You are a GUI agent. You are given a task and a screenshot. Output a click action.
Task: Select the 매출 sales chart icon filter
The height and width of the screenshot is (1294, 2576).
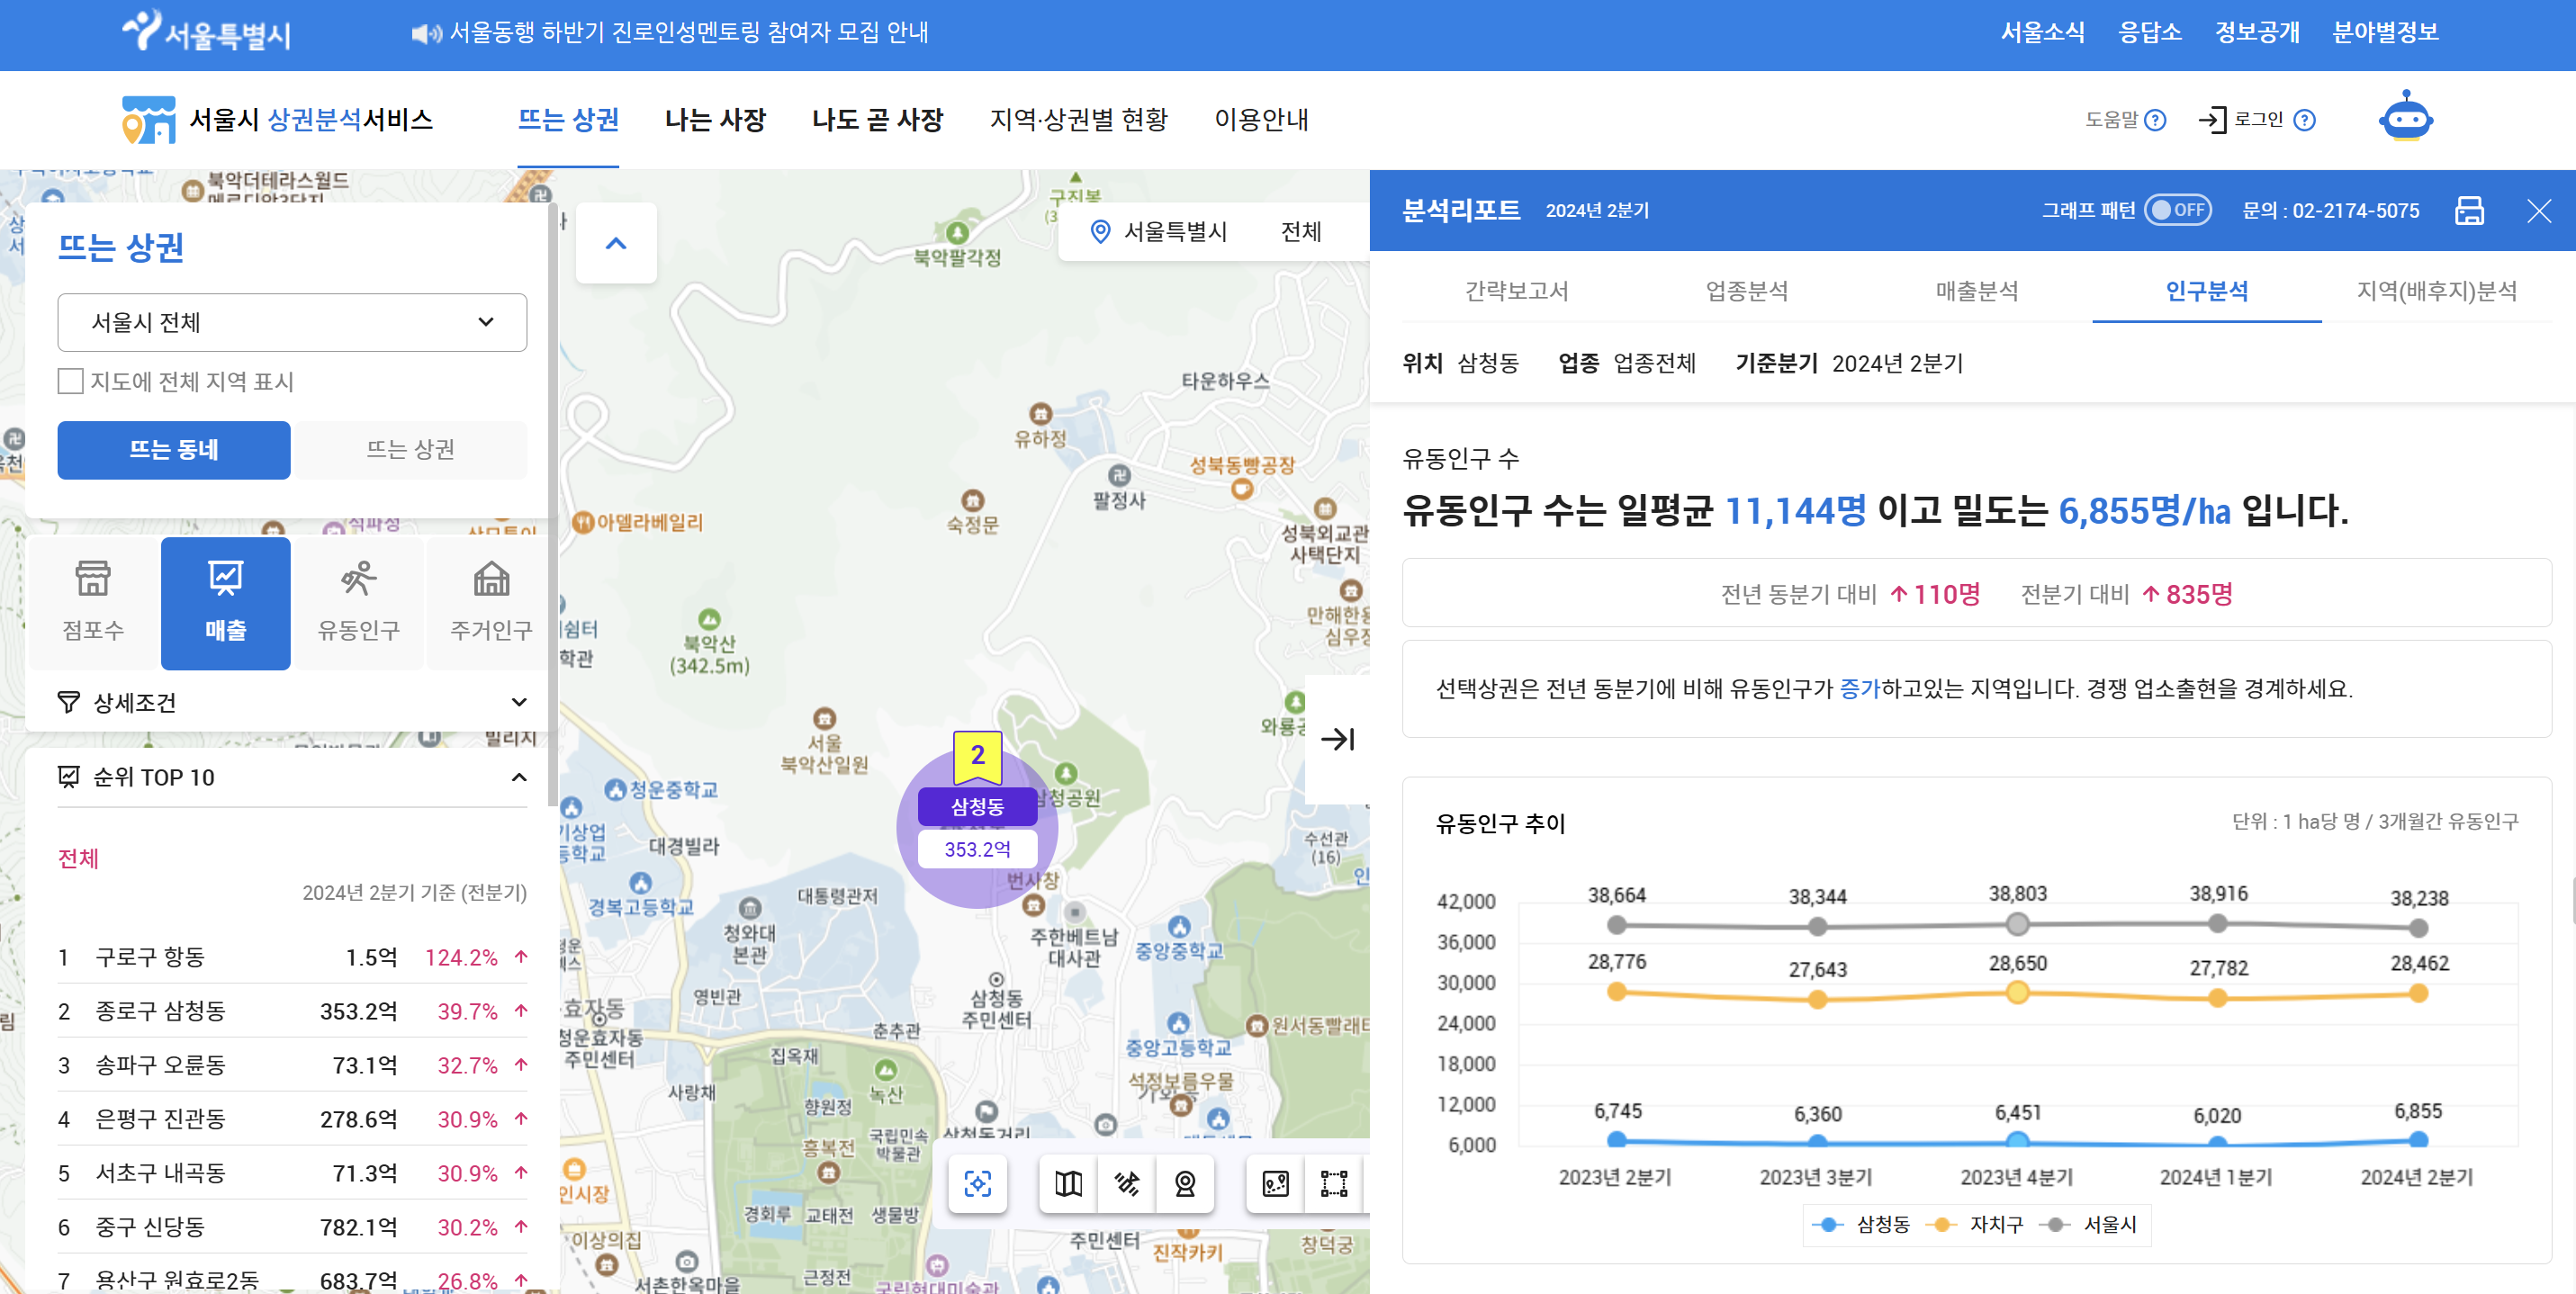(226, 603)
